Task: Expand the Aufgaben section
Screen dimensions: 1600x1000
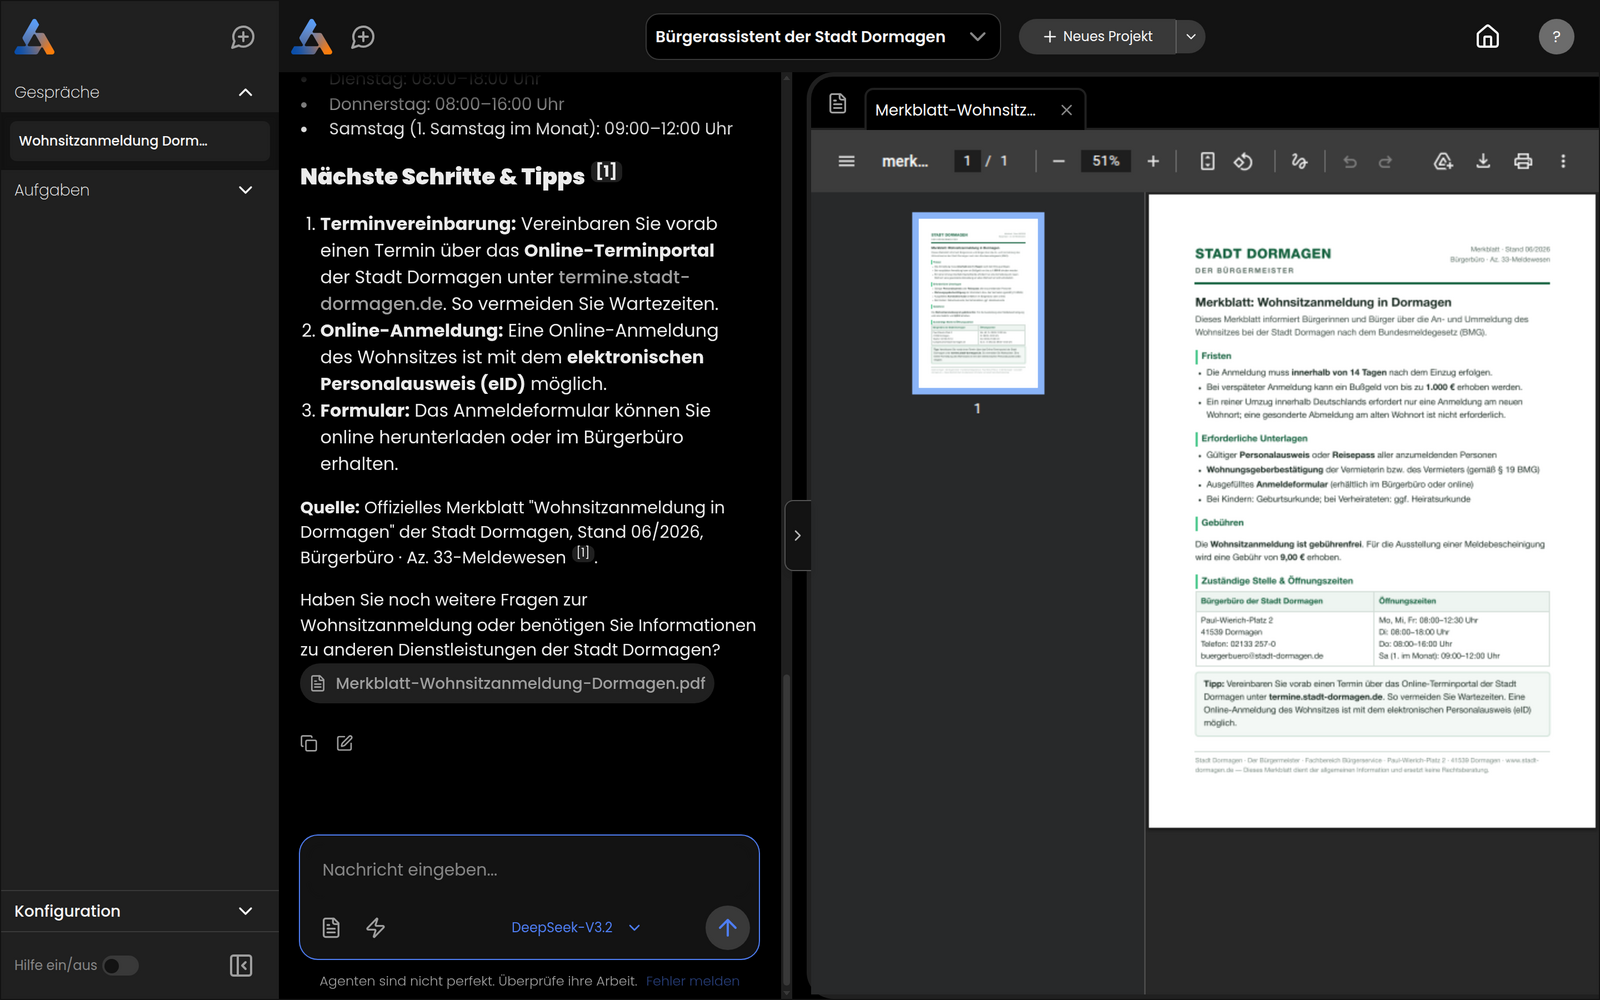Action: point(245,190)
